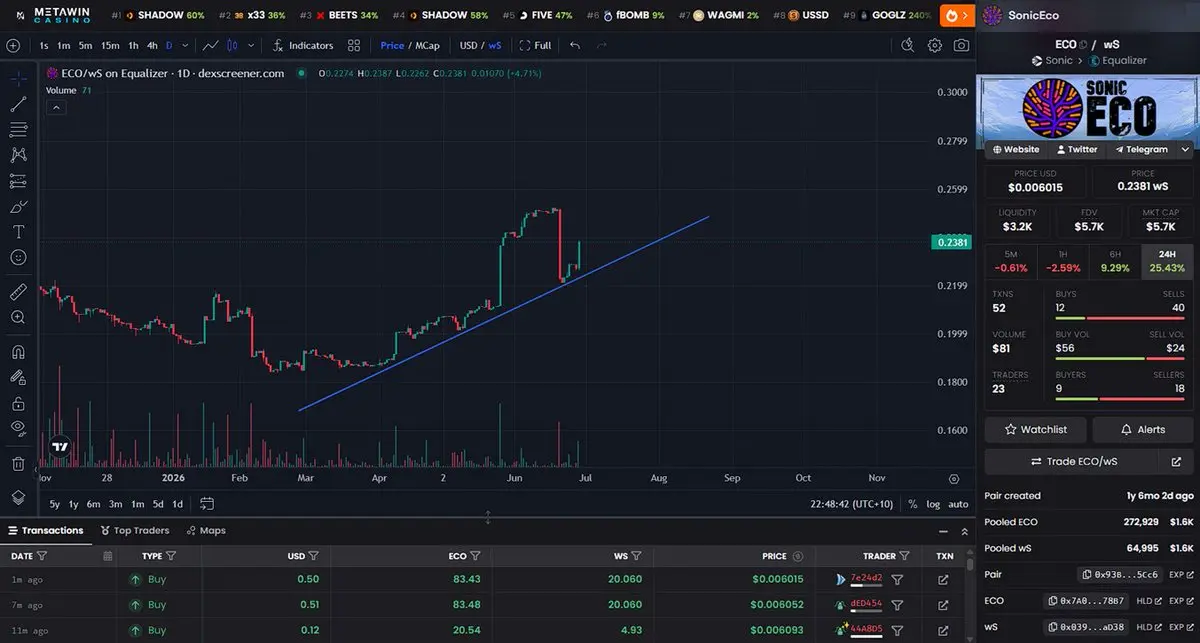
Task: Open the 7e24d2 transaction in explorer
Action: [943, 579]
